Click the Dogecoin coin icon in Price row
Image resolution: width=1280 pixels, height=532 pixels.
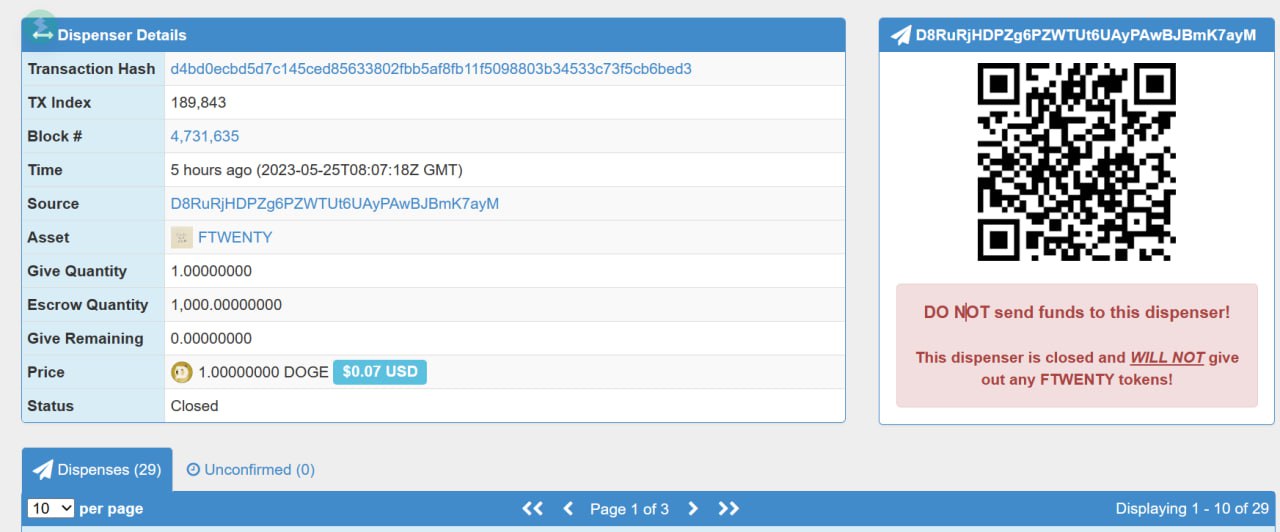point(182,372)
